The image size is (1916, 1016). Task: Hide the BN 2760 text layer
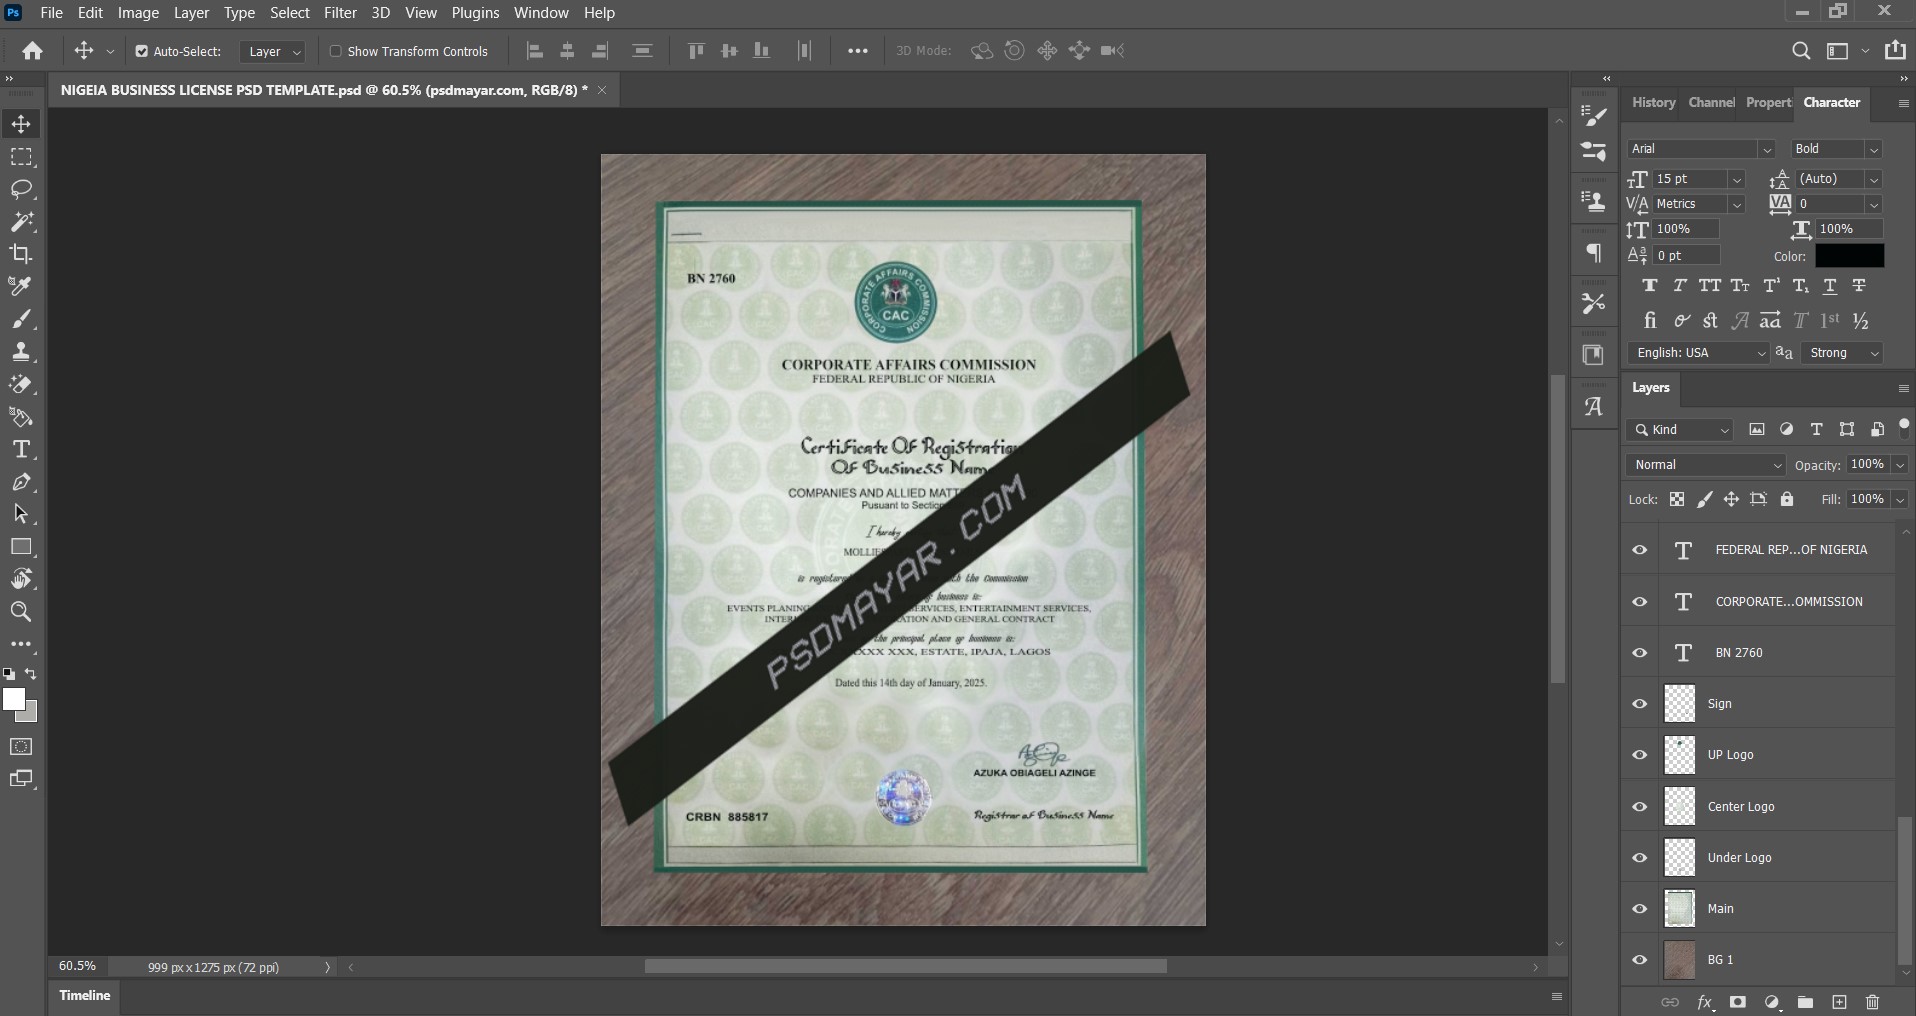tap(1640, 652)
